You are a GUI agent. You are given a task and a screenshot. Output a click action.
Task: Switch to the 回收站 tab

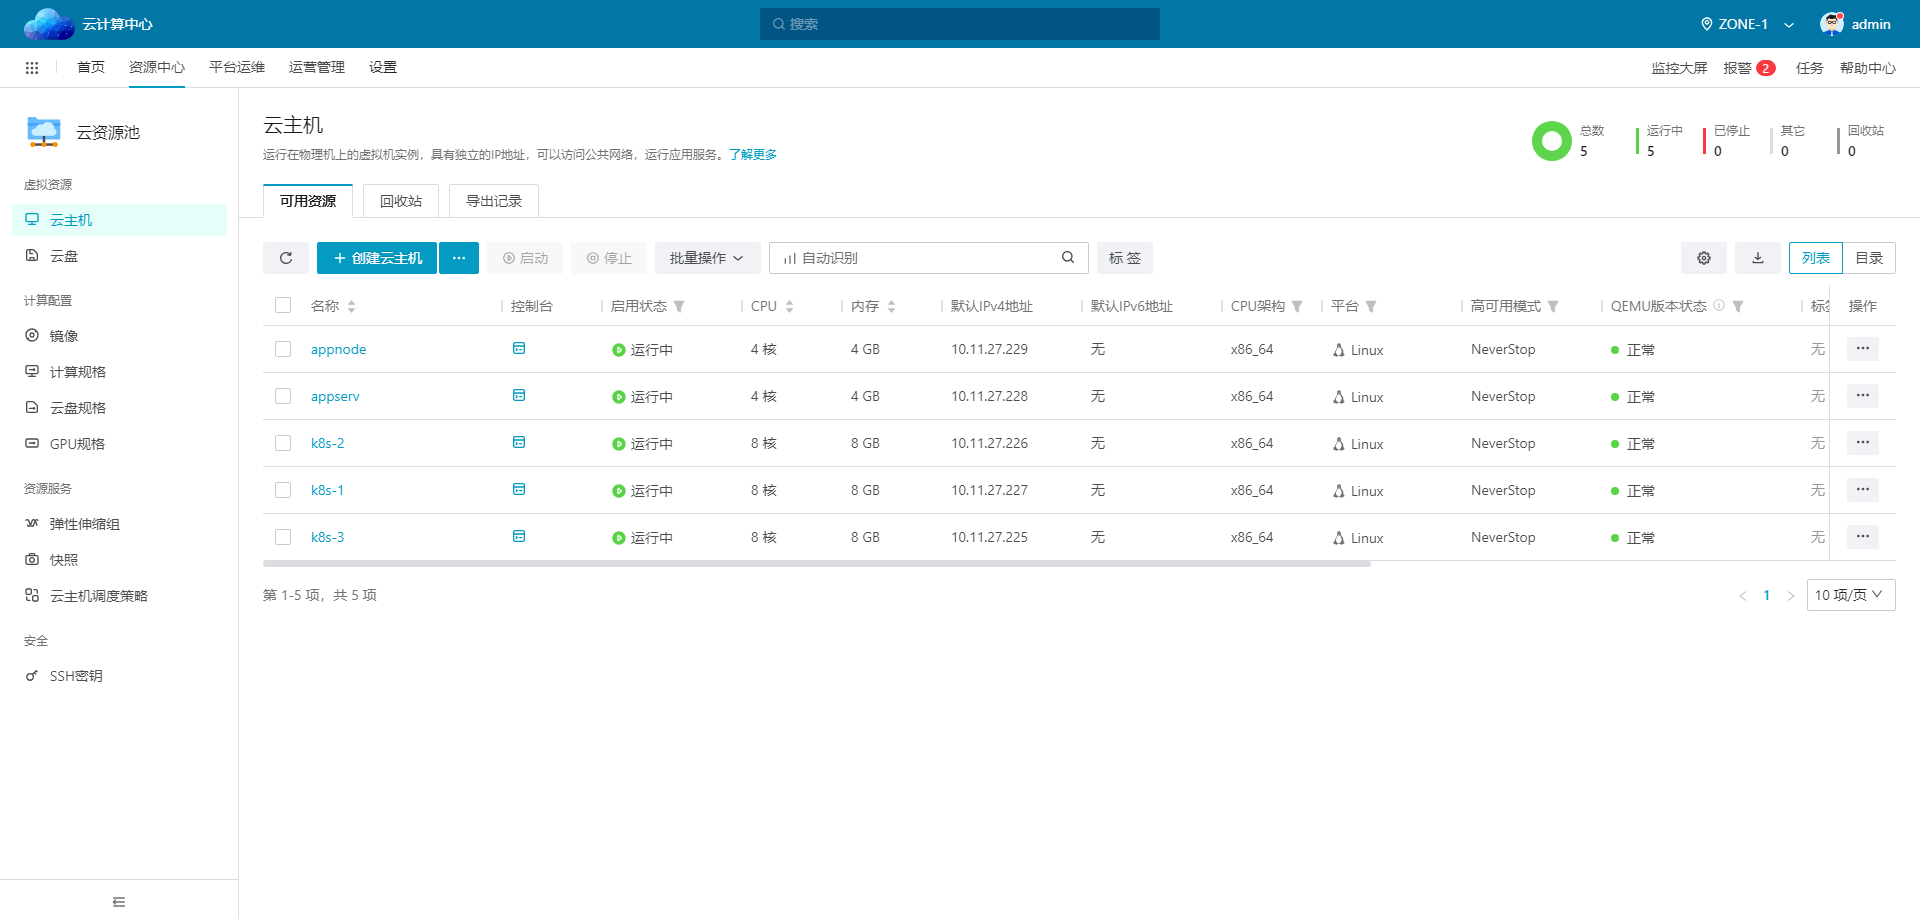[401, 201]
